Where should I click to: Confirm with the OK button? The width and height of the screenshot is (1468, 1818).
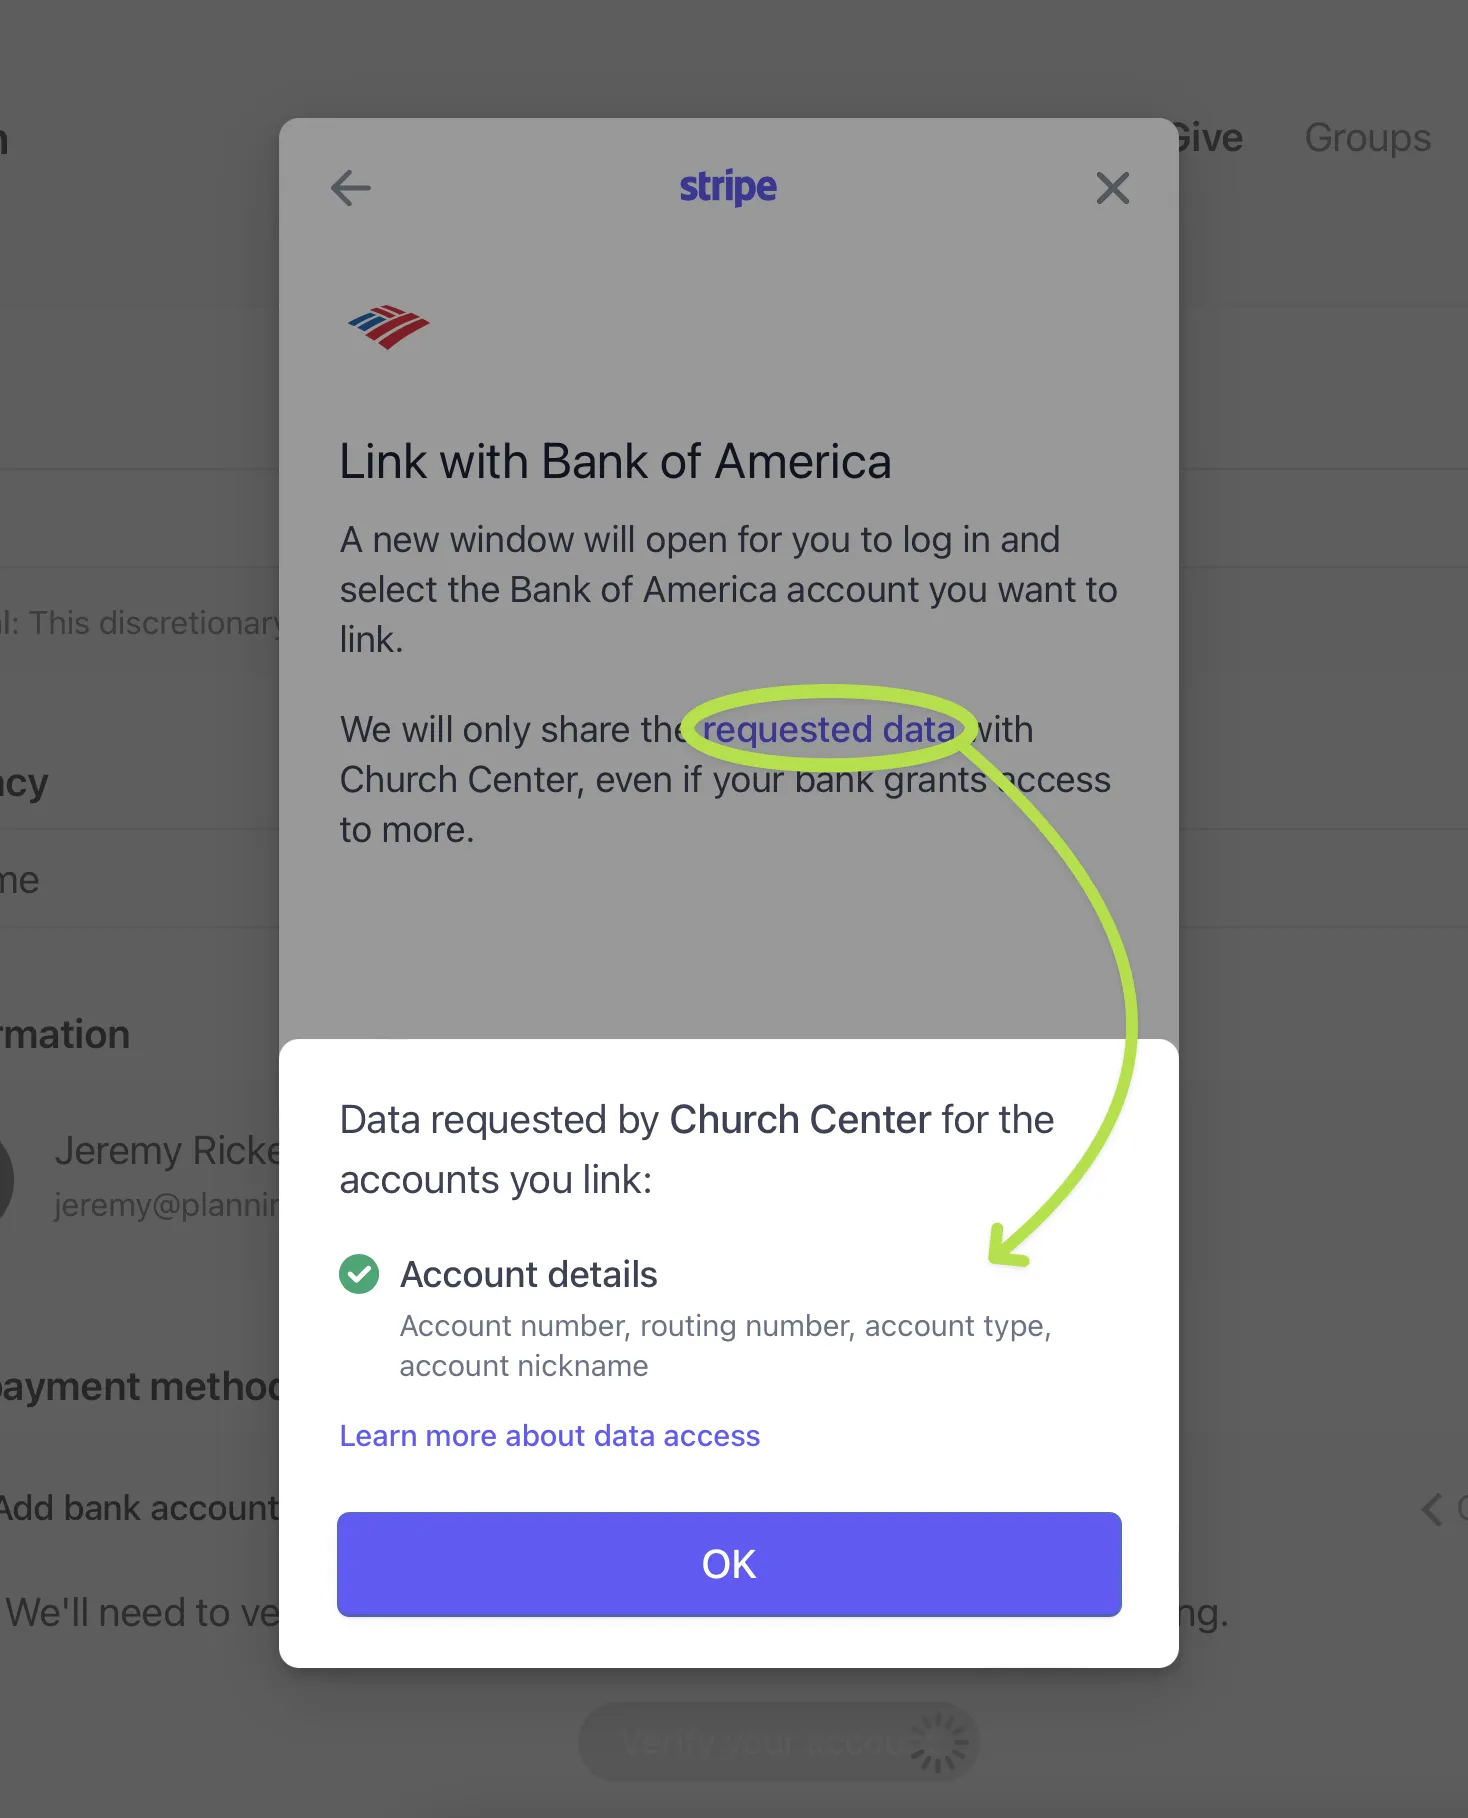[x=729, y=1564]
